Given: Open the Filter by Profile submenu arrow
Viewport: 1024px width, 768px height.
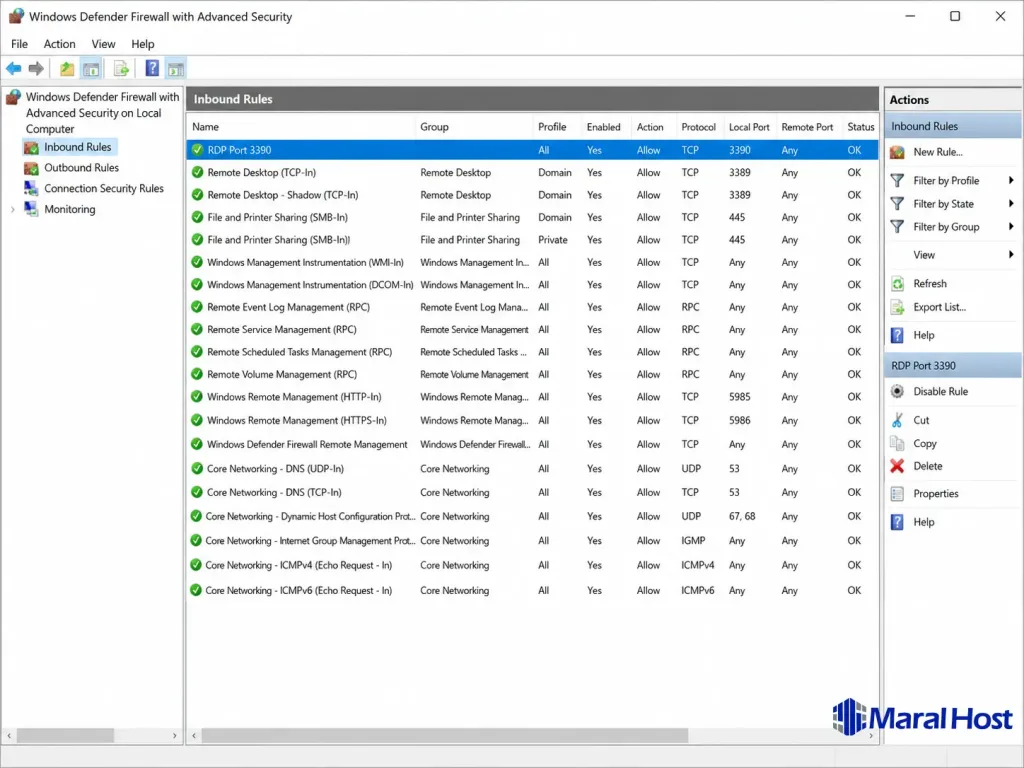Looking at the screenshot, I should pos(1011,180).
